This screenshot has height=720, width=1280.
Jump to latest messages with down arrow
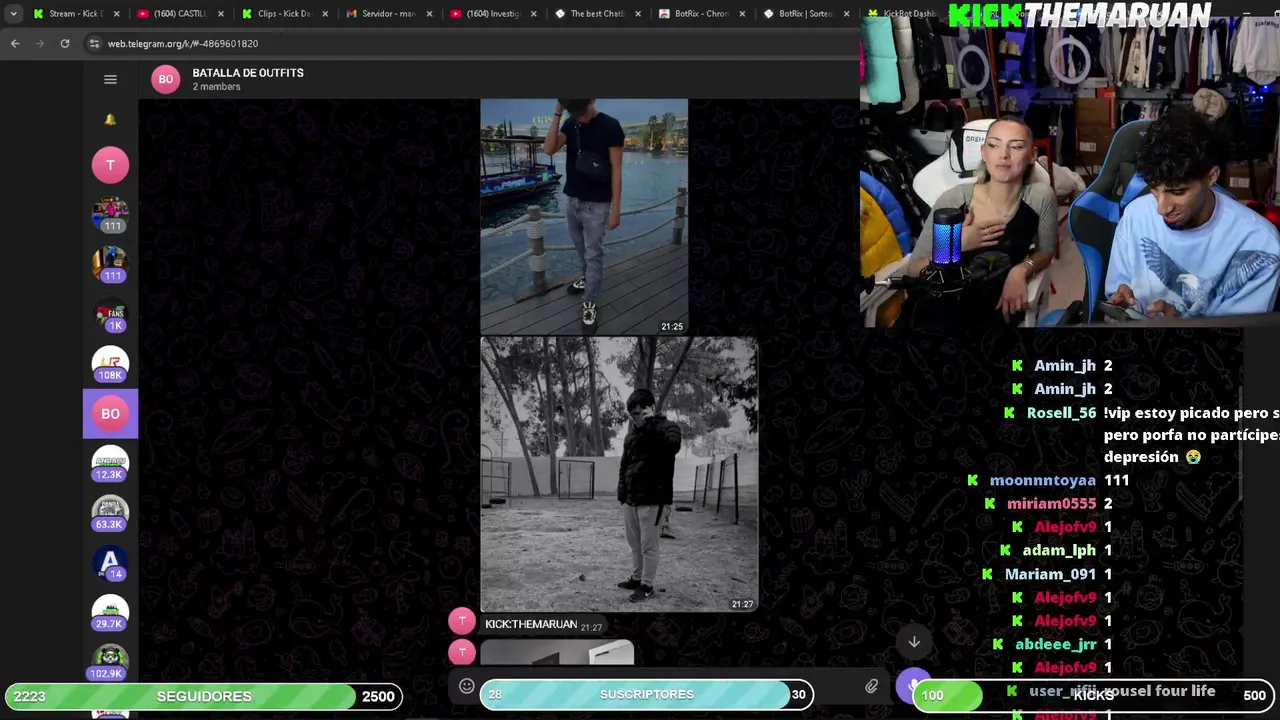point(914,642)
